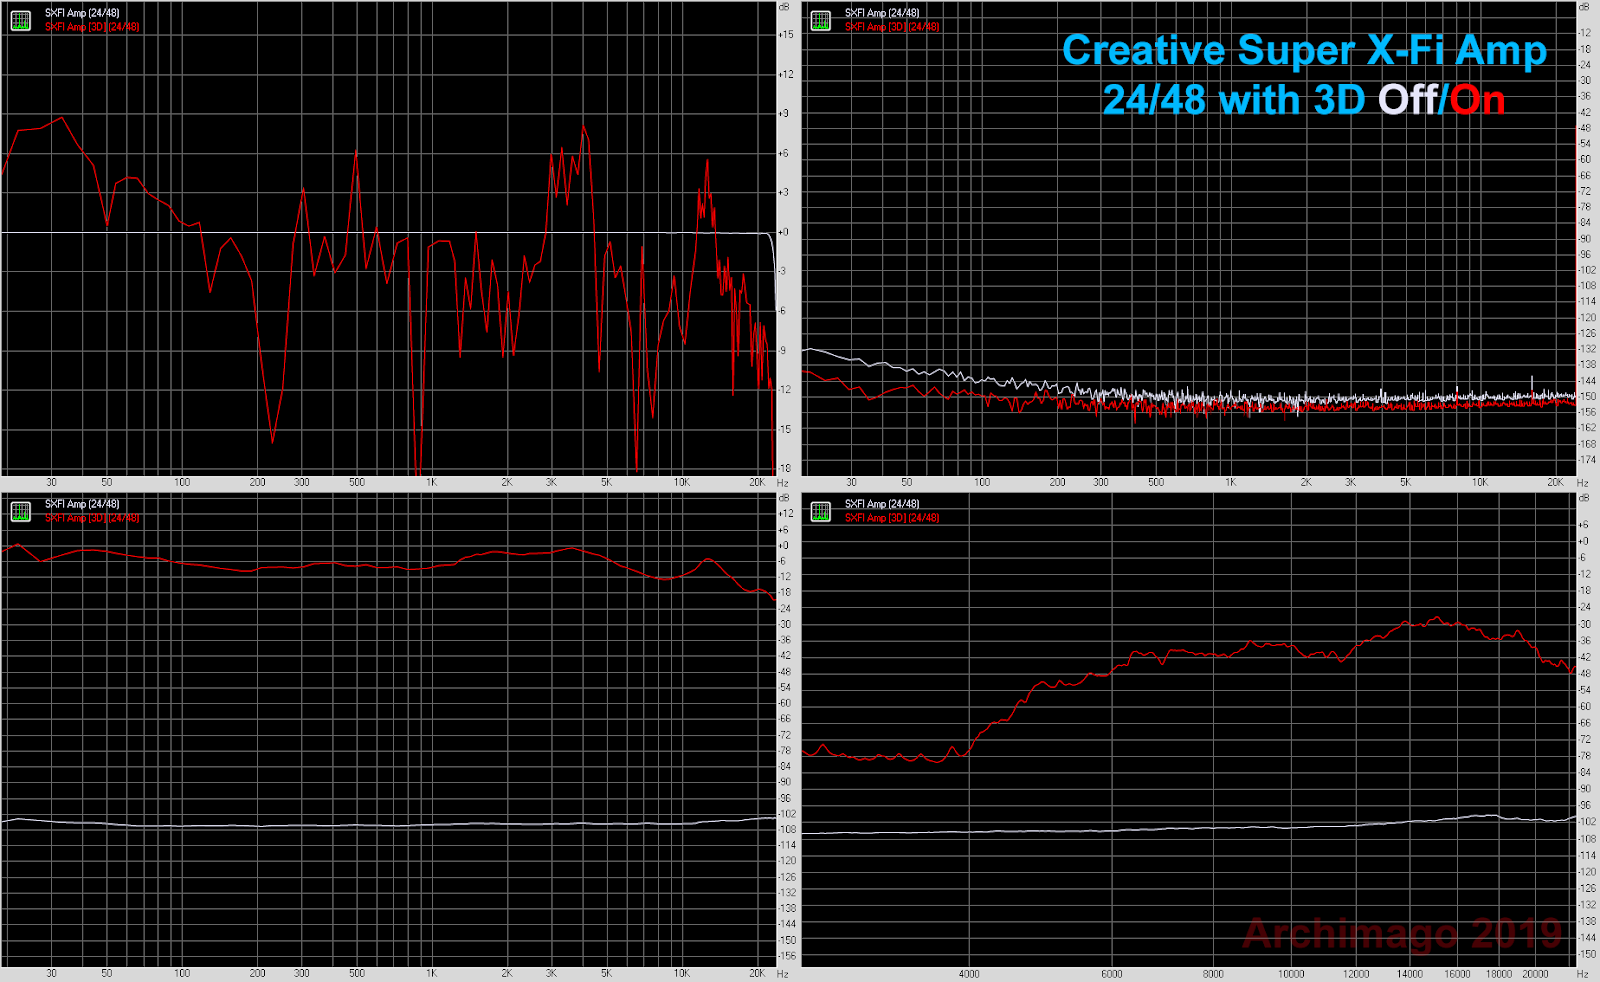Click the 'Creative Super X-Fi Amp' title
The image size is (1600, 982).
point(1304,51)
